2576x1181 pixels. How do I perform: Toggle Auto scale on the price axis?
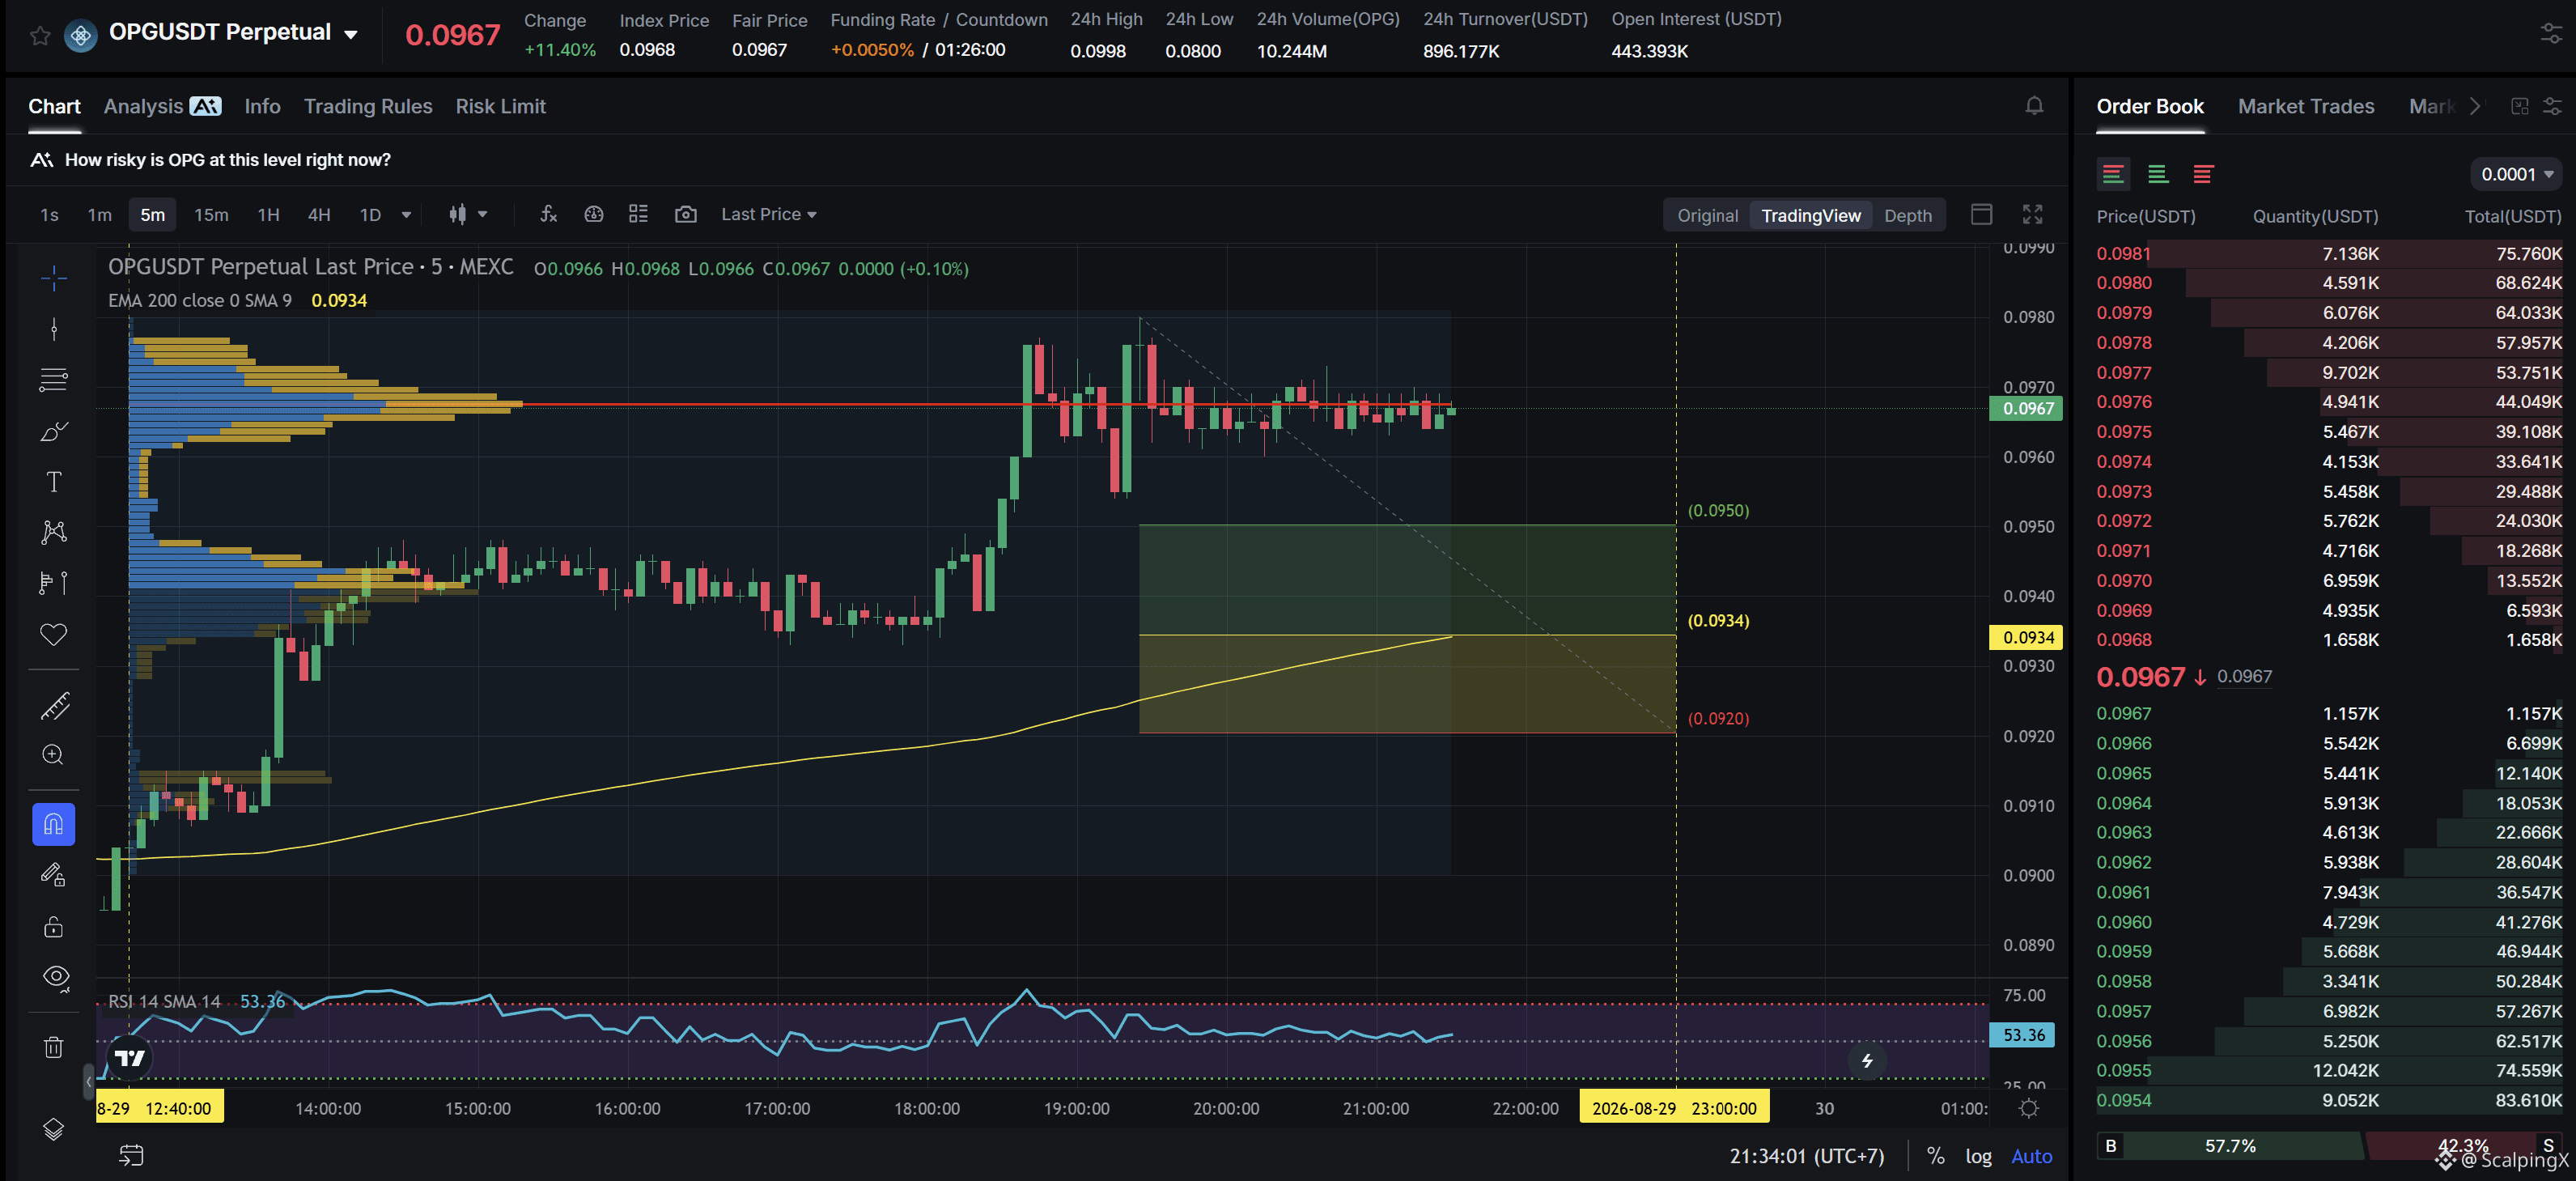pyautogui.click(x=2031, y=1156)
